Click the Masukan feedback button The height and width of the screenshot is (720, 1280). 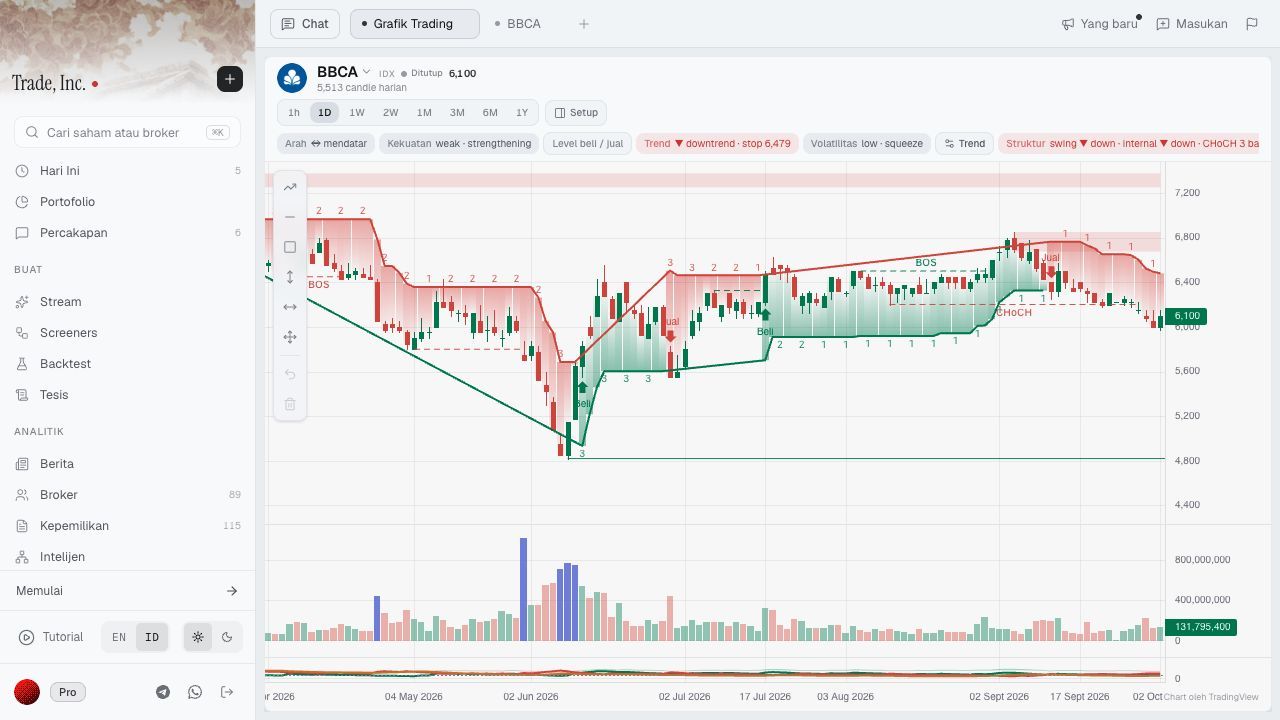coord(1192,24)
